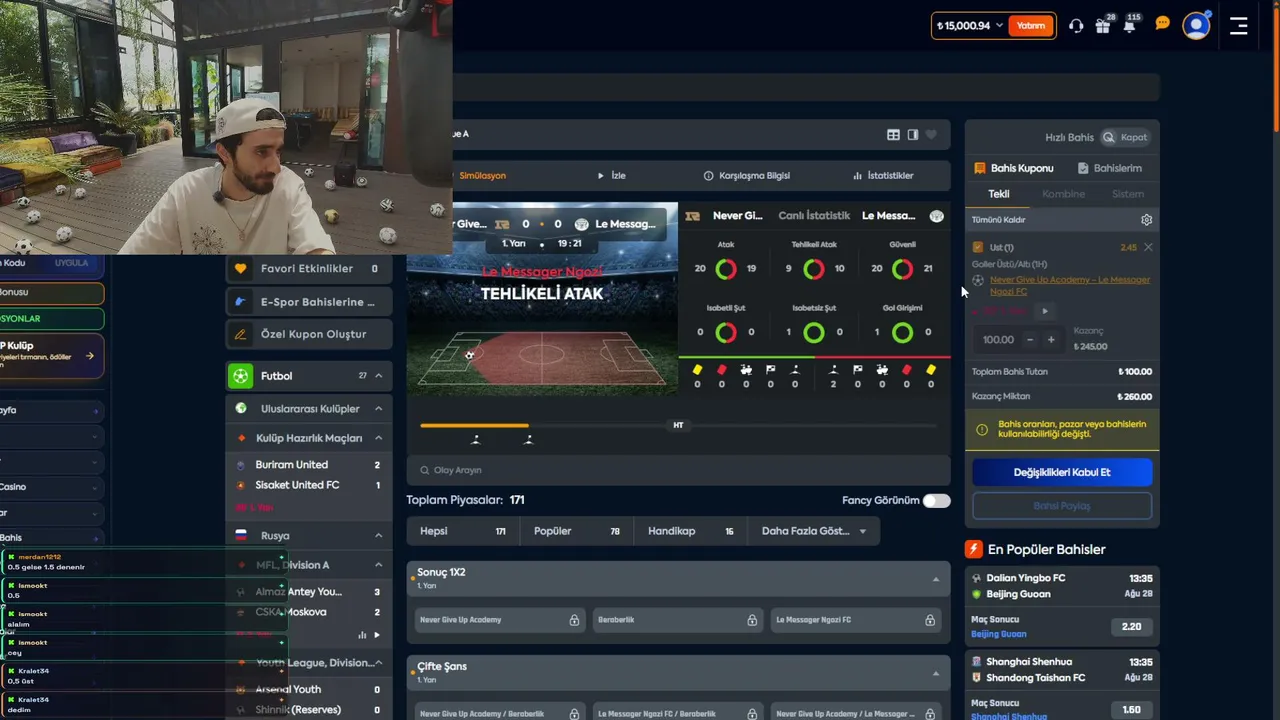The image size is (1280, 720).
Task: Collapse the Sonuç 1X2 market
Action: coord(936,579)
